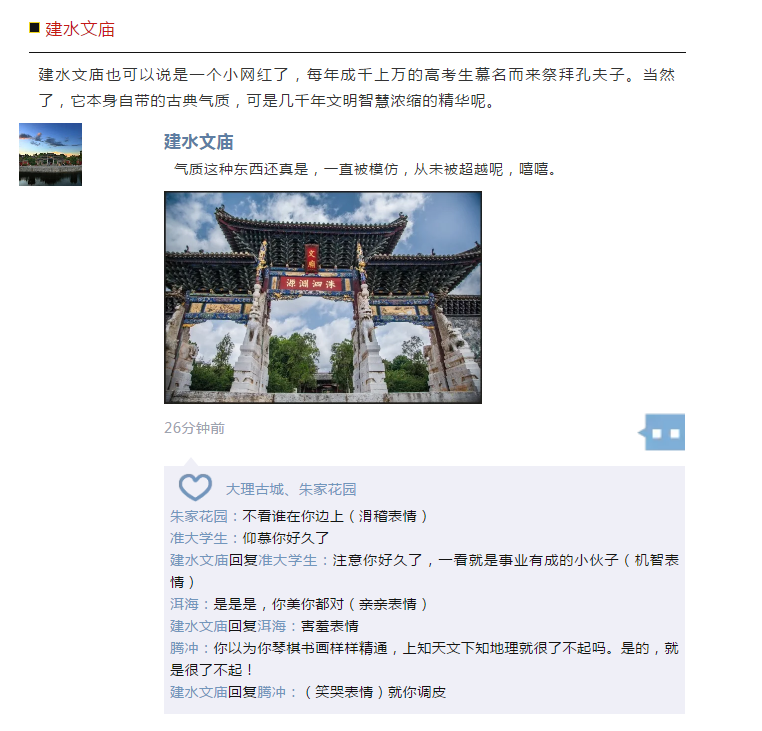762x731 pixels.
Task: Click 腾冲 in the last reply line
Action: tap(271, 692)
